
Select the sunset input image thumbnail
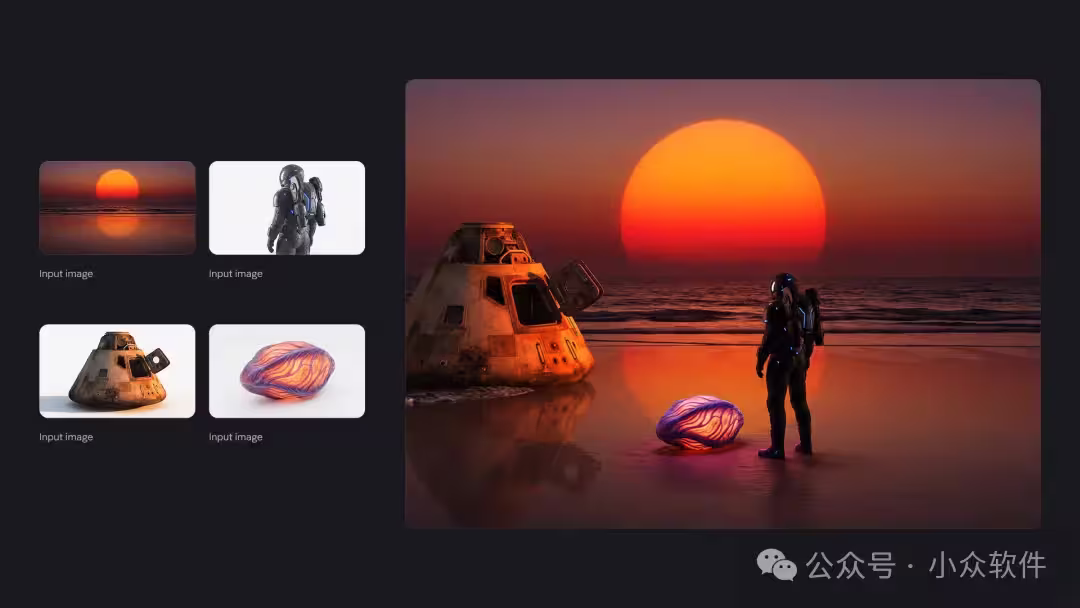[117, 207]
